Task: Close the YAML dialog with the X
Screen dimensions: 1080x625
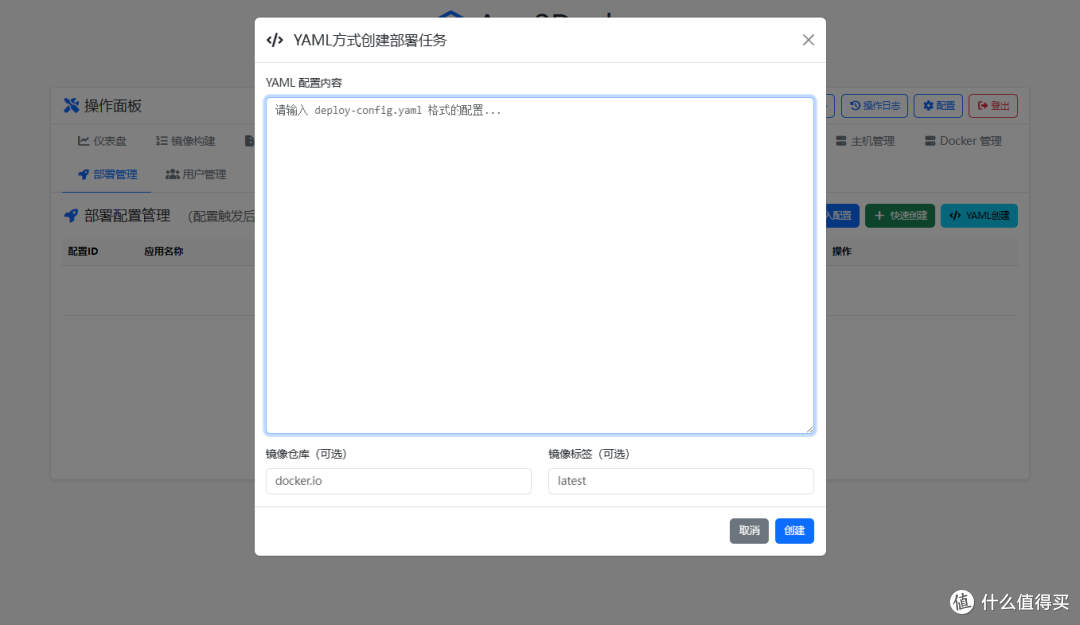Action: [808, 40]
